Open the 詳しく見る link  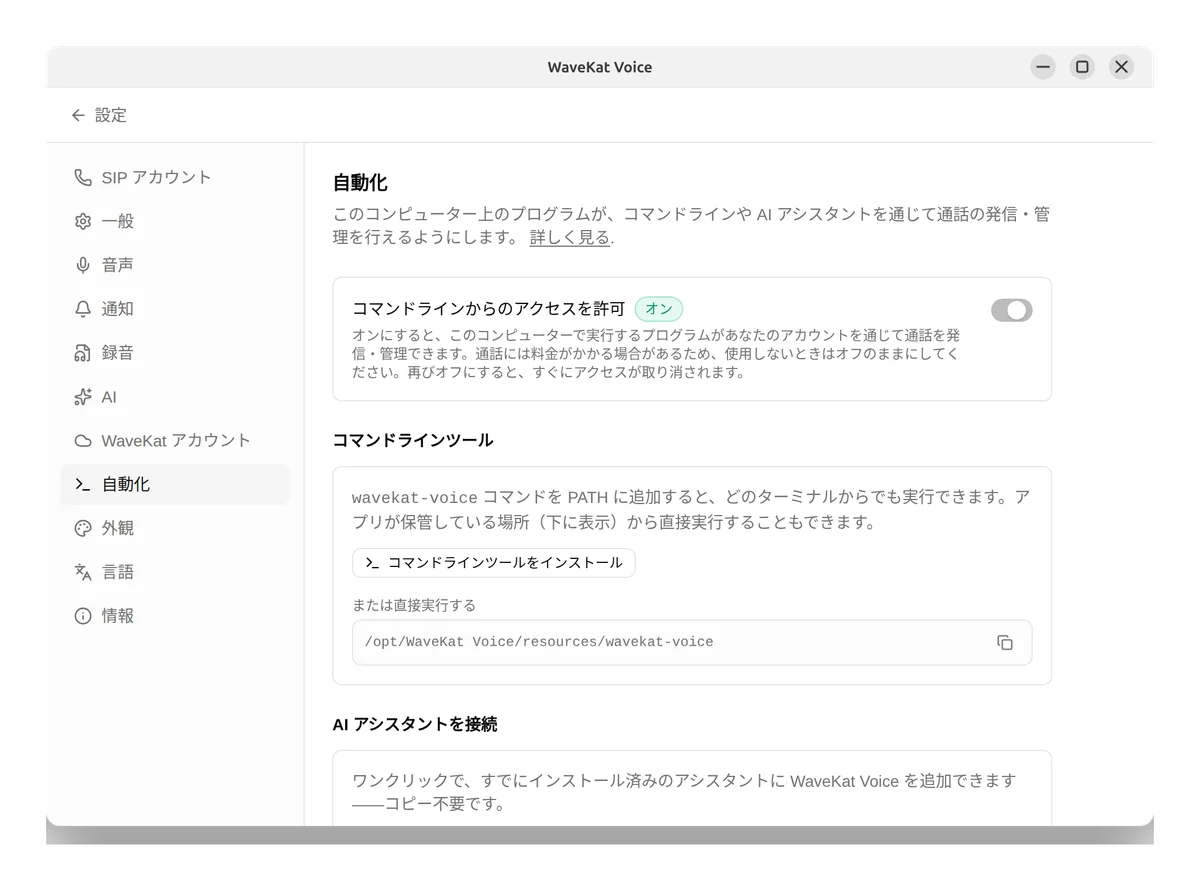570,238
